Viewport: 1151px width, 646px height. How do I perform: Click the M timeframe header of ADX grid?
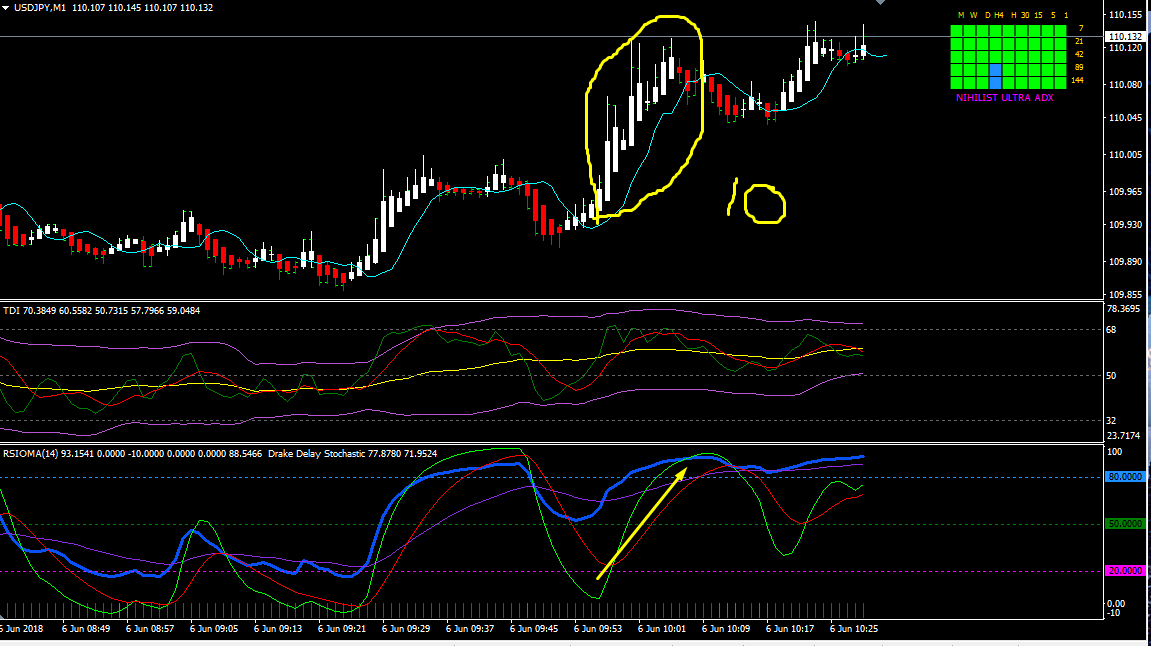pyautogui.click(x=961, y=15)
